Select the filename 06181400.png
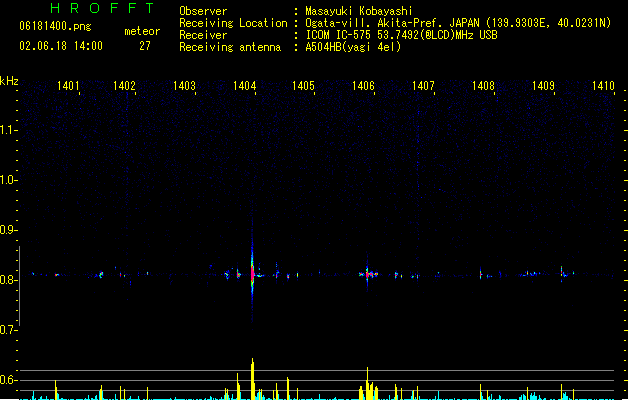 55,26
